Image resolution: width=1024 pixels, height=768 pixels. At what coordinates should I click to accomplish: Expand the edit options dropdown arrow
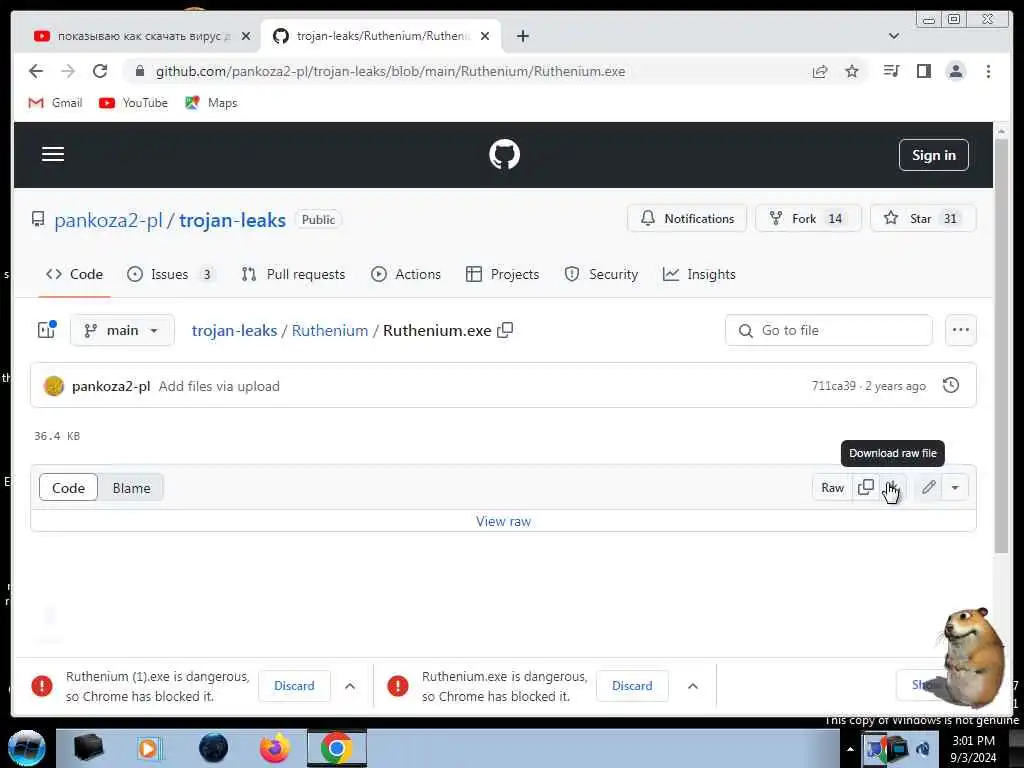tap(955, 487)
